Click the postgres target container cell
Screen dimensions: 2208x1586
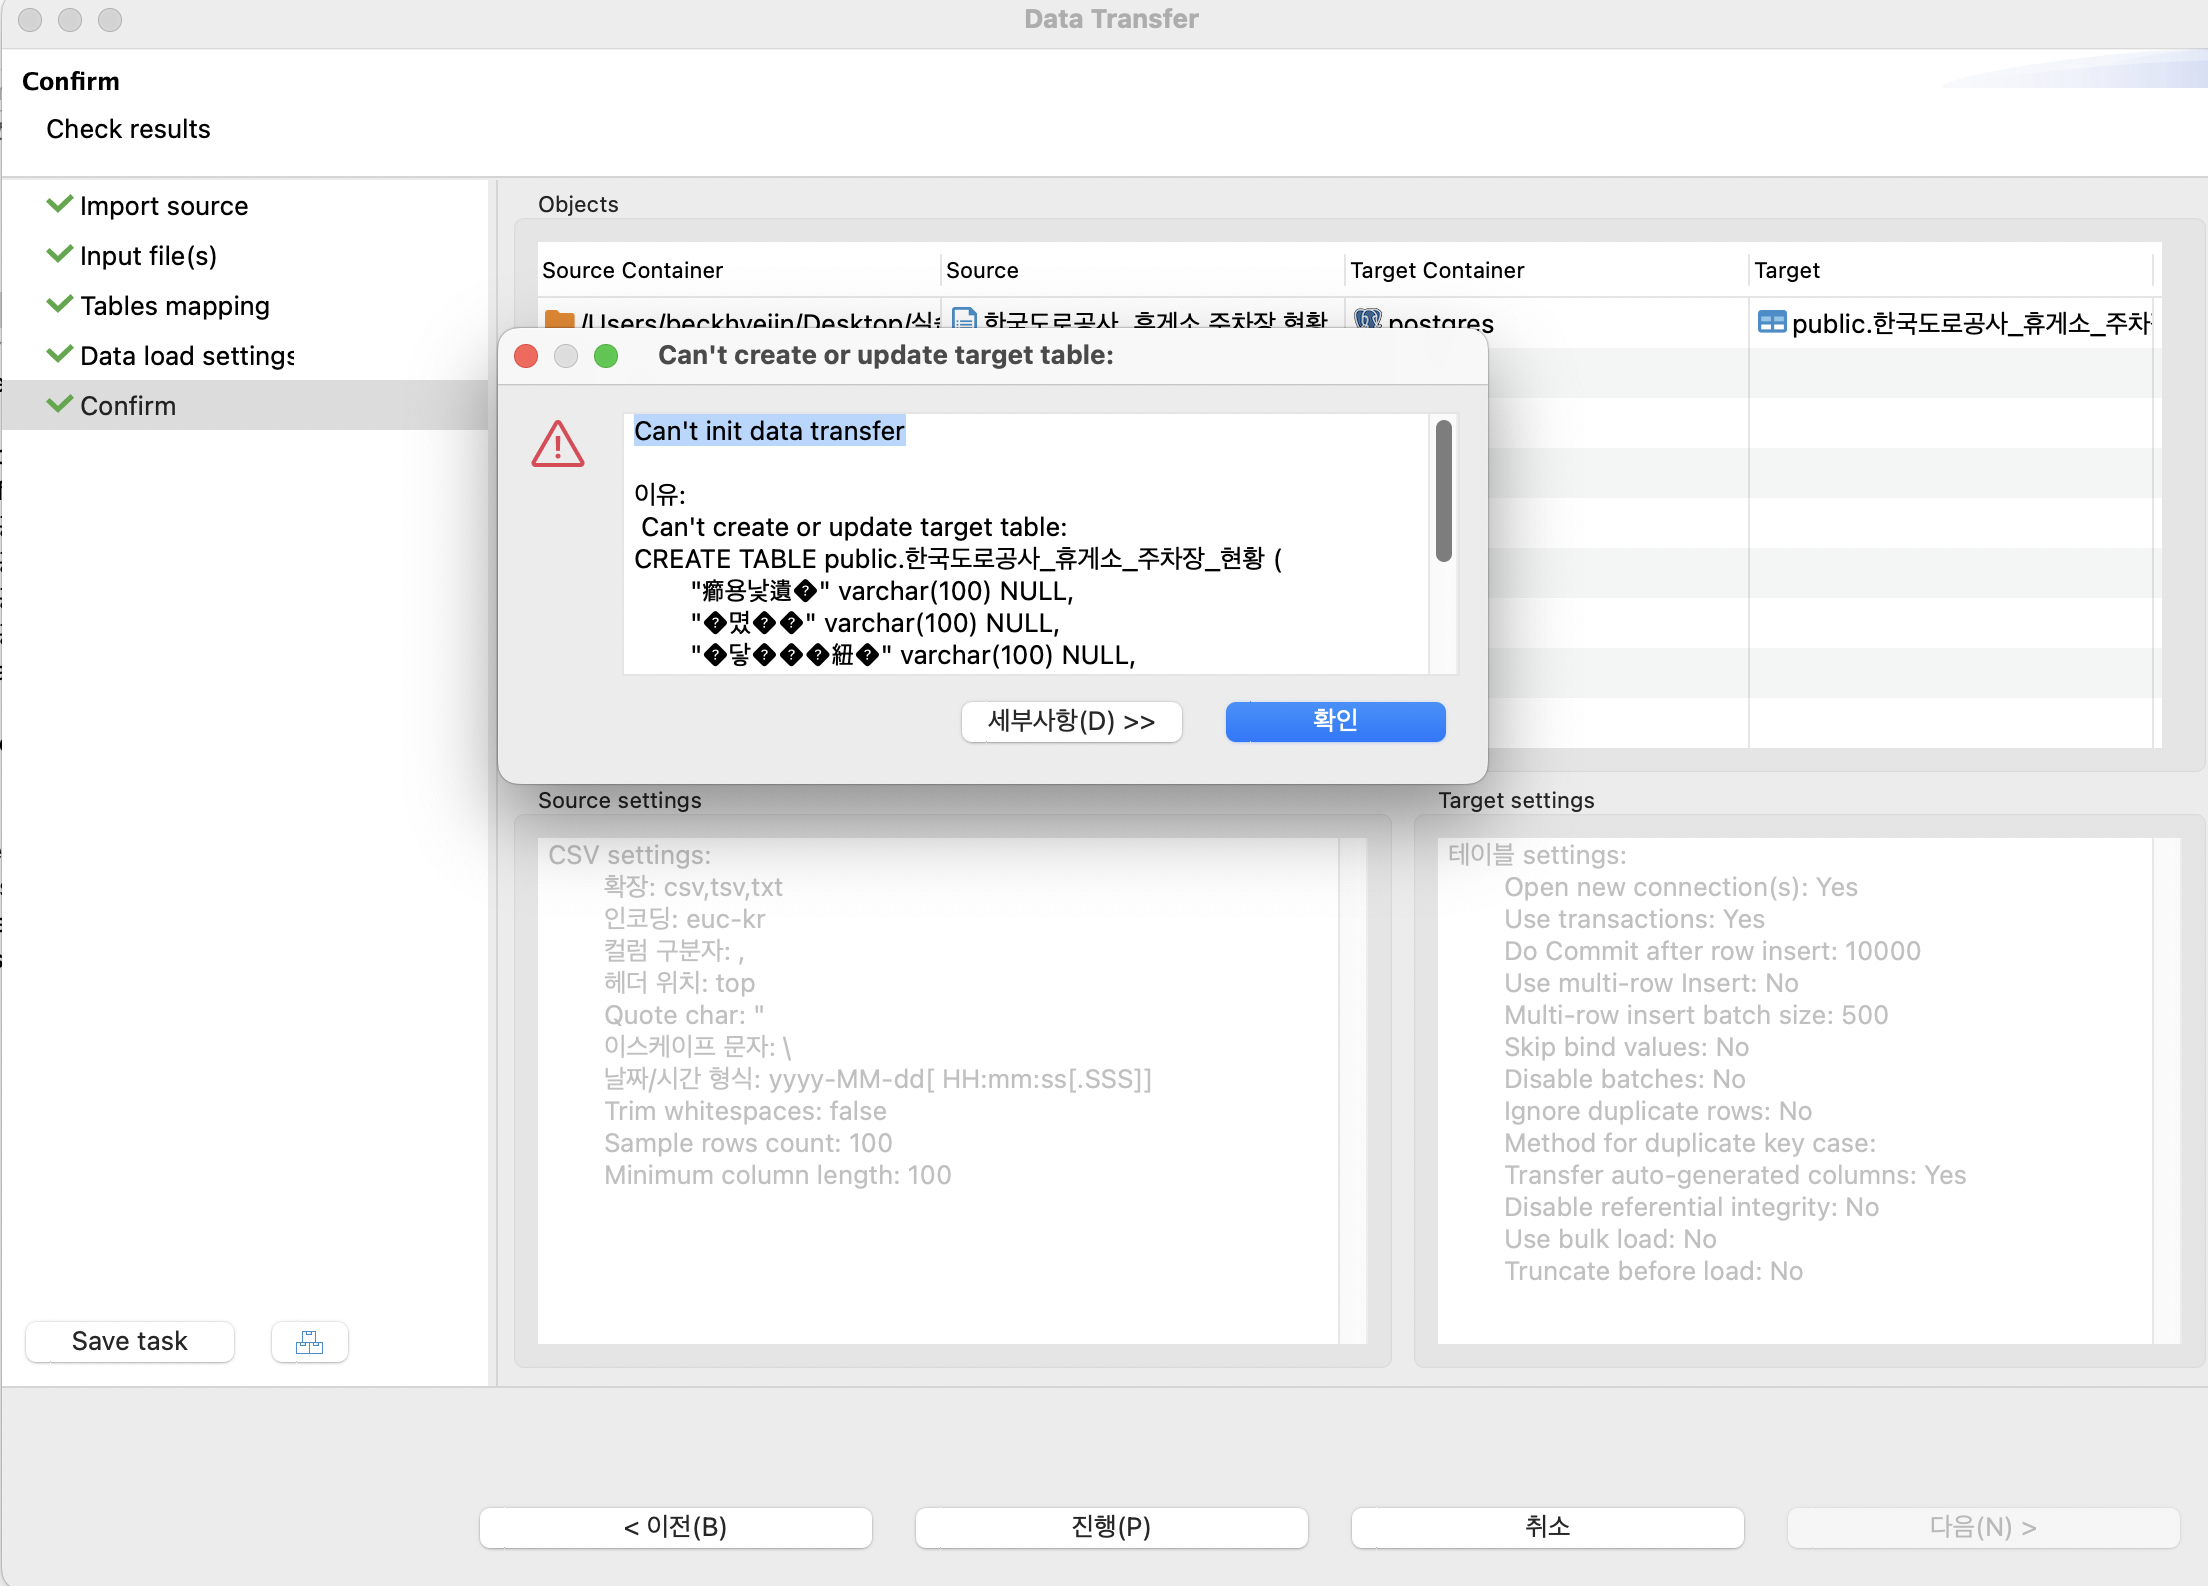[1546, 322]
